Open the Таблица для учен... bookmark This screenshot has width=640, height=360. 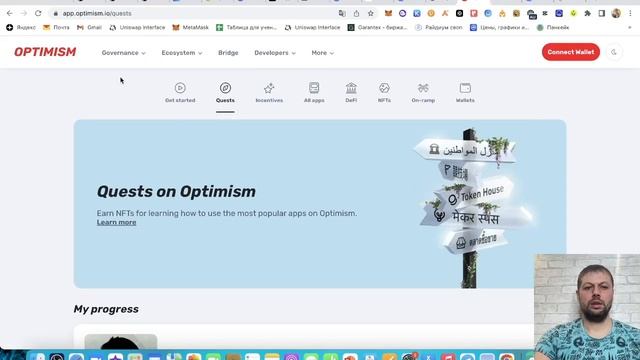(246, 27)
